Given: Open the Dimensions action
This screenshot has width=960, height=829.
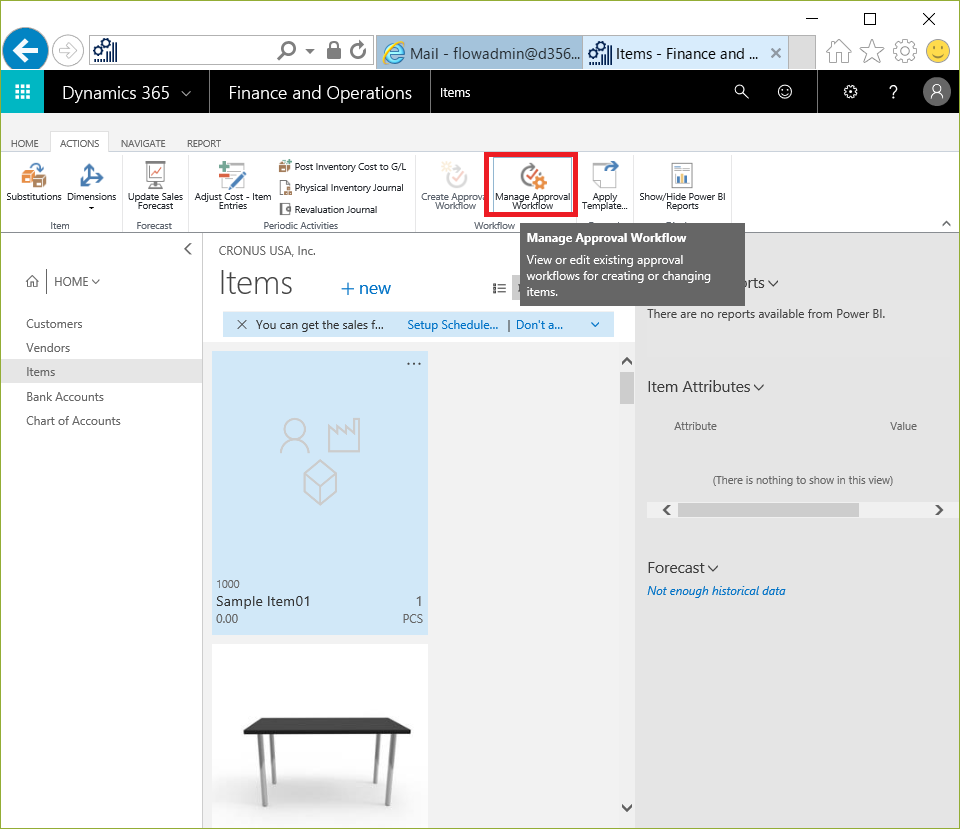Looking at the screenshot, I should tap(92, 186).
